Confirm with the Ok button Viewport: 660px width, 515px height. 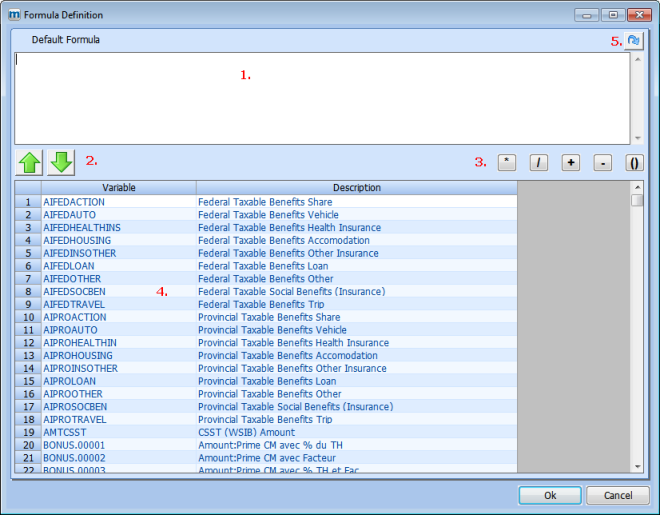tap(550, 495)
